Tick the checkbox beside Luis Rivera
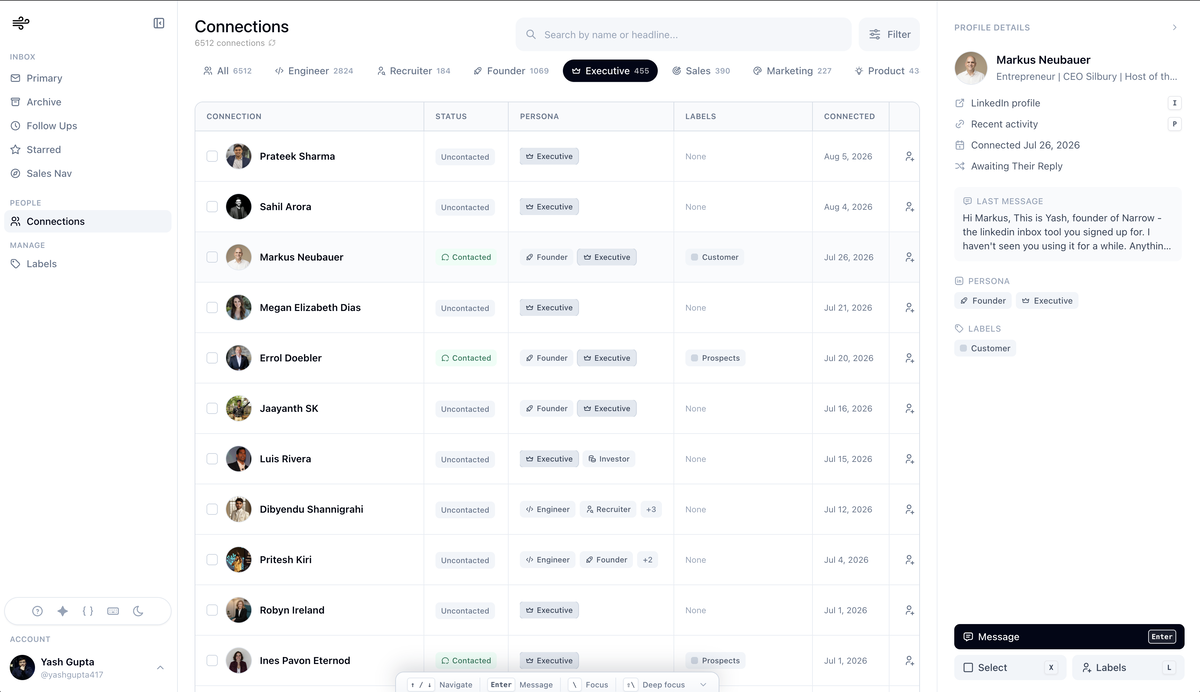The image size is (1200, 692). point(212,459)
